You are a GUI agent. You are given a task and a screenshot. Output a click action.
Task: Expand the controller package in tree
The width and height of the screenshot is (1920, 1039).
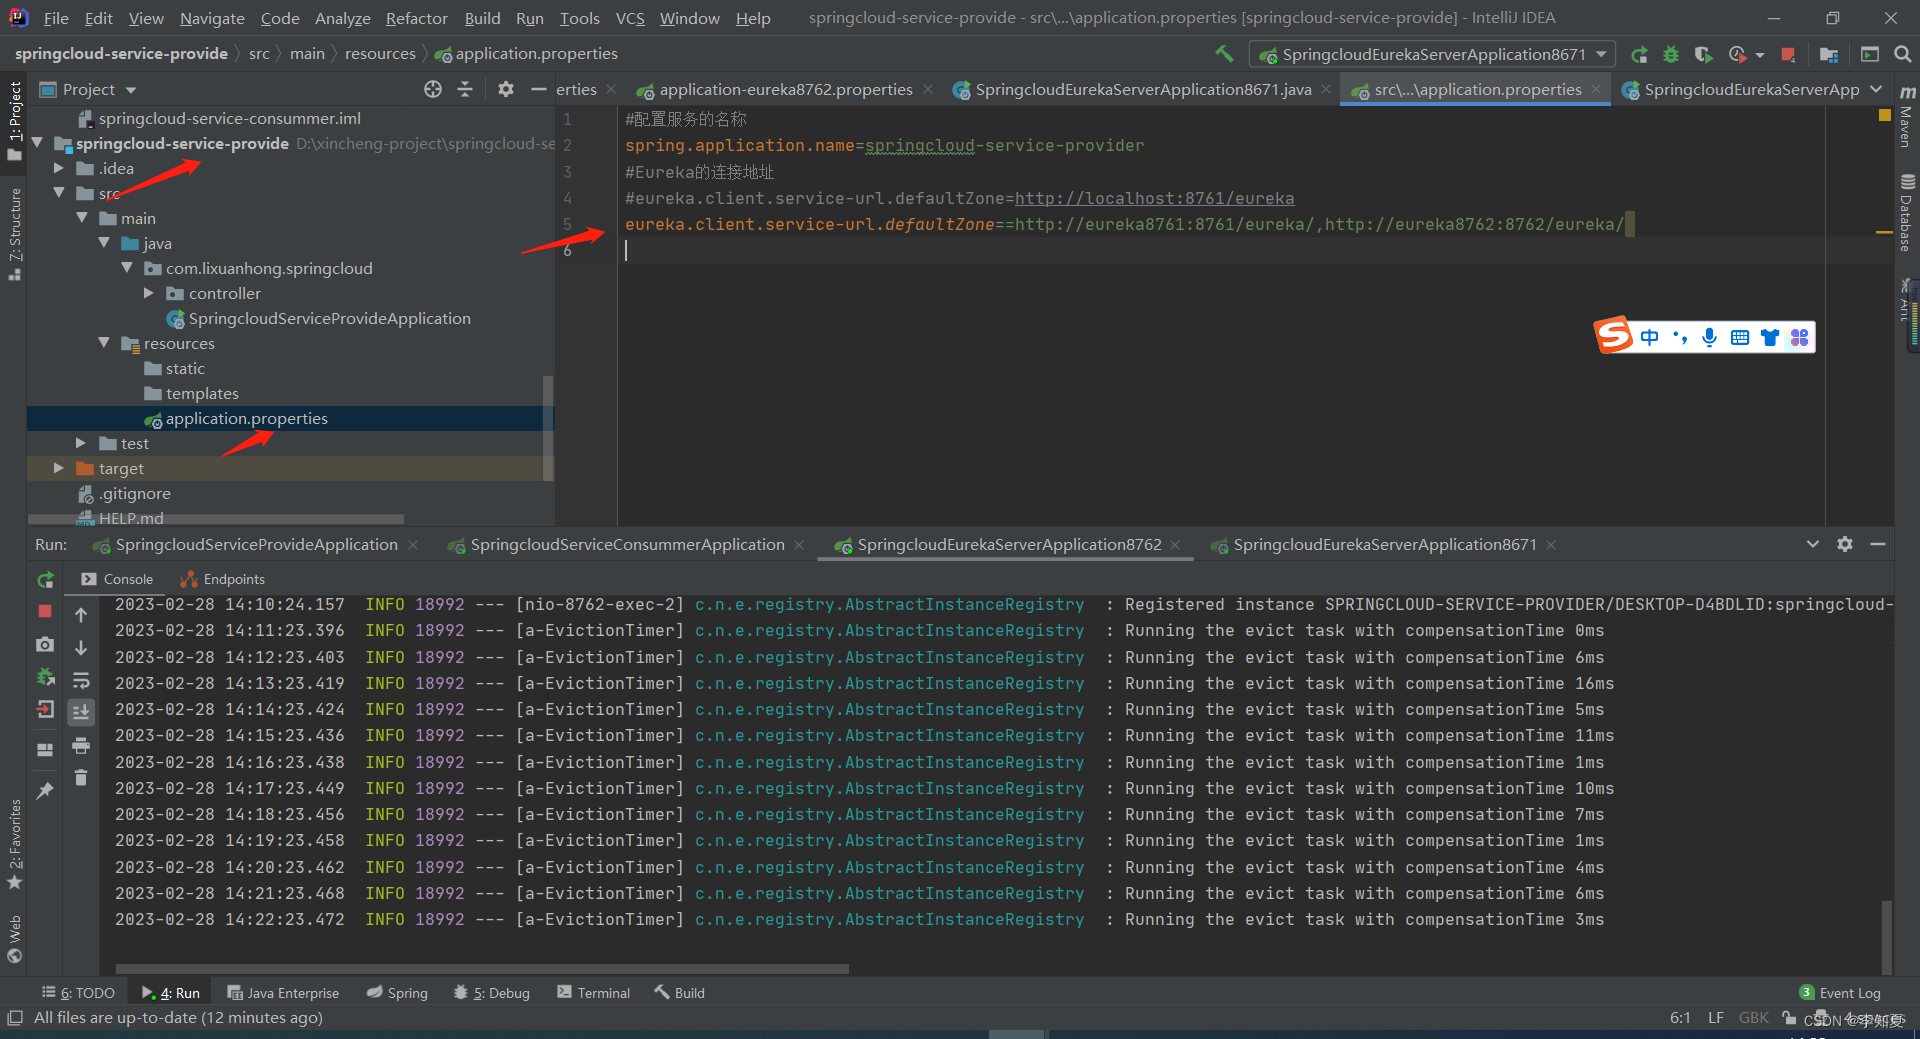tap(149, 293)
